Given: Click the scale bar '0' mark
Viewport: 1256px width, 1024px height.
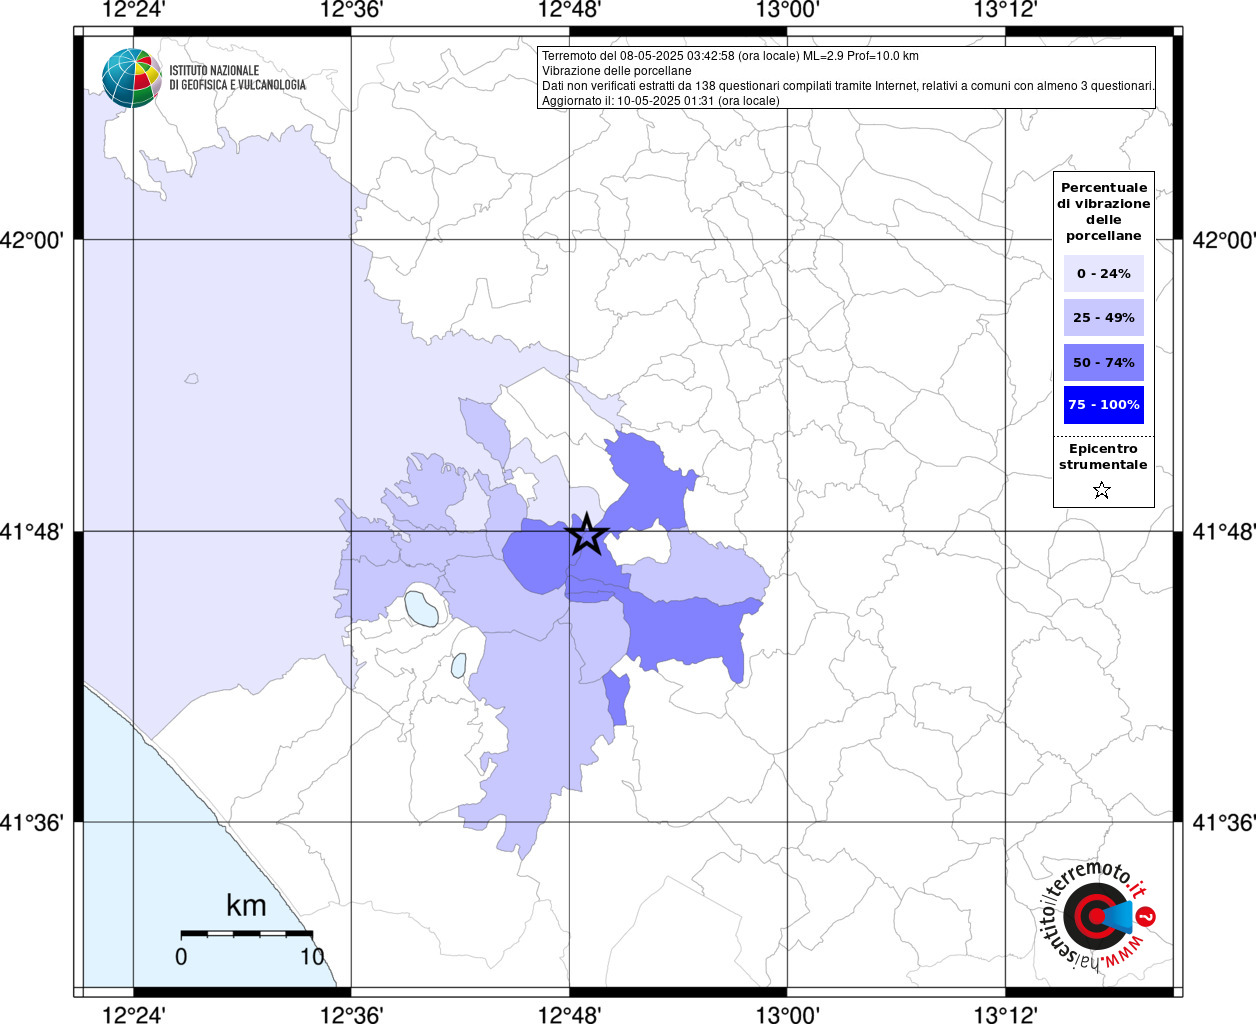Looking at the screenshot, I should click(181, 956).
